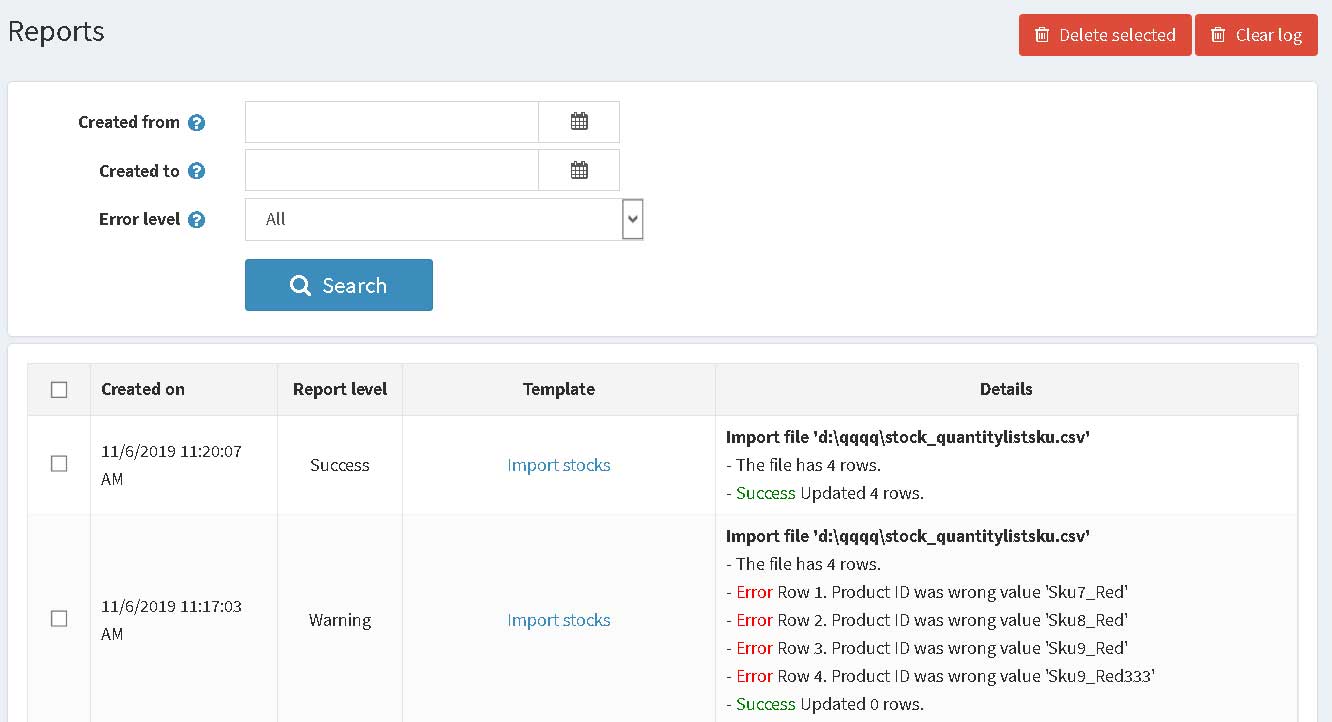Click trash icon on Delete selected button
This screenshot has height=722, width=1332.
(1042, 35)
